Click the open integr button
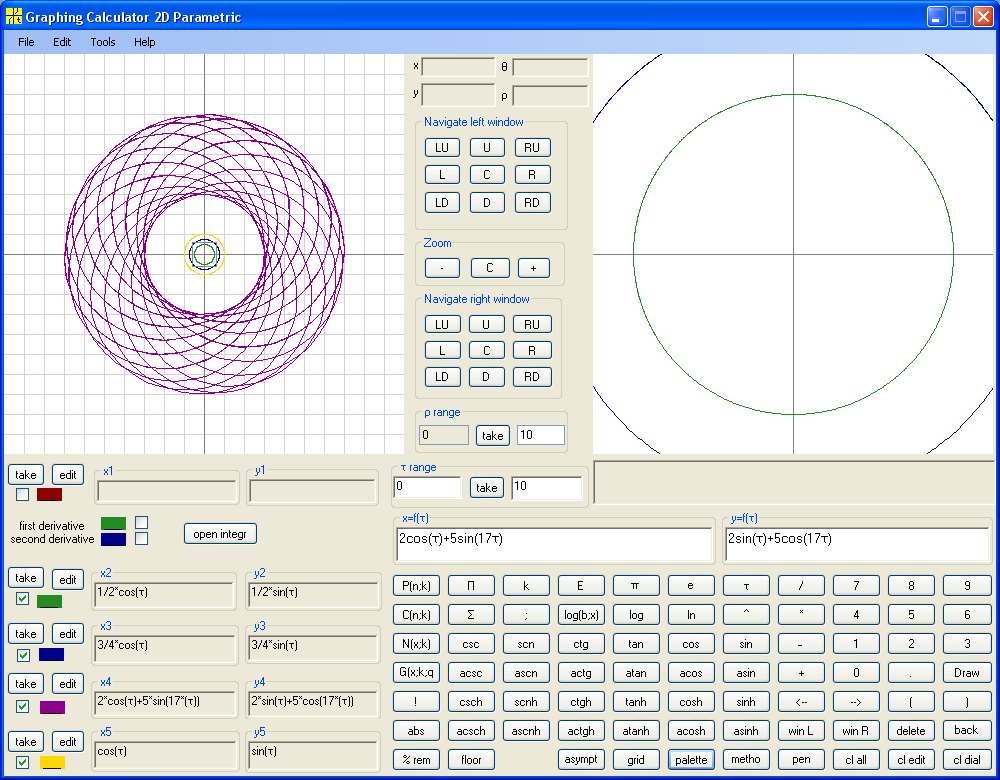 pyautogui.click(x=220, y=534)
